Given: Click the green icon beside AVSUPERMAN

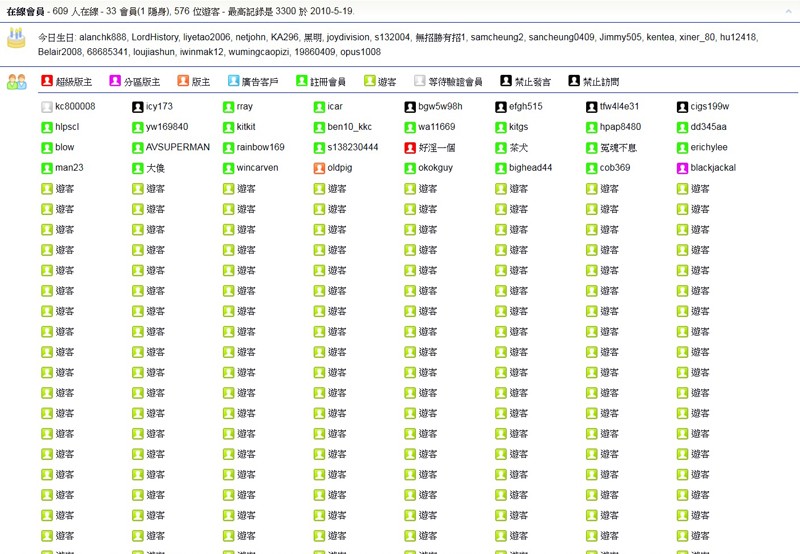Looking at the screenshot, I should pos(138,148).
